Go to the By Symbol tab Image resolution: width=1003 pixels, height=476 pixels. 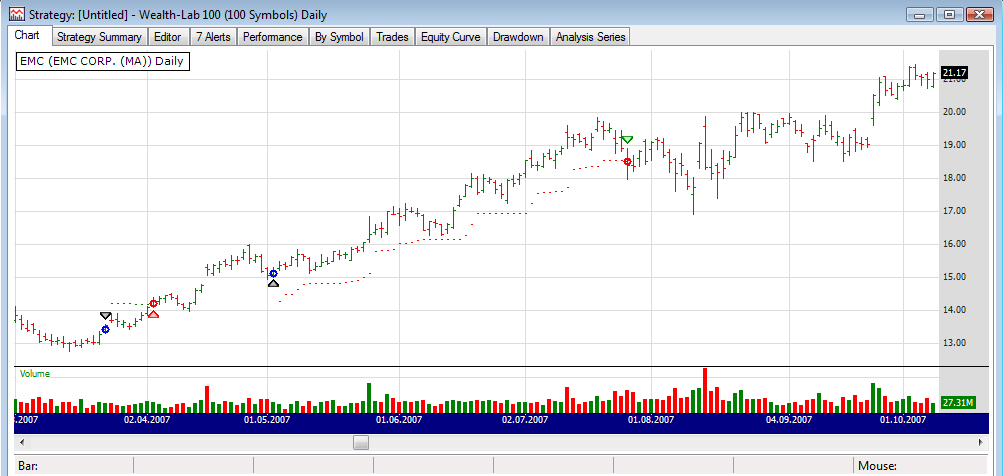coord(338,37)
